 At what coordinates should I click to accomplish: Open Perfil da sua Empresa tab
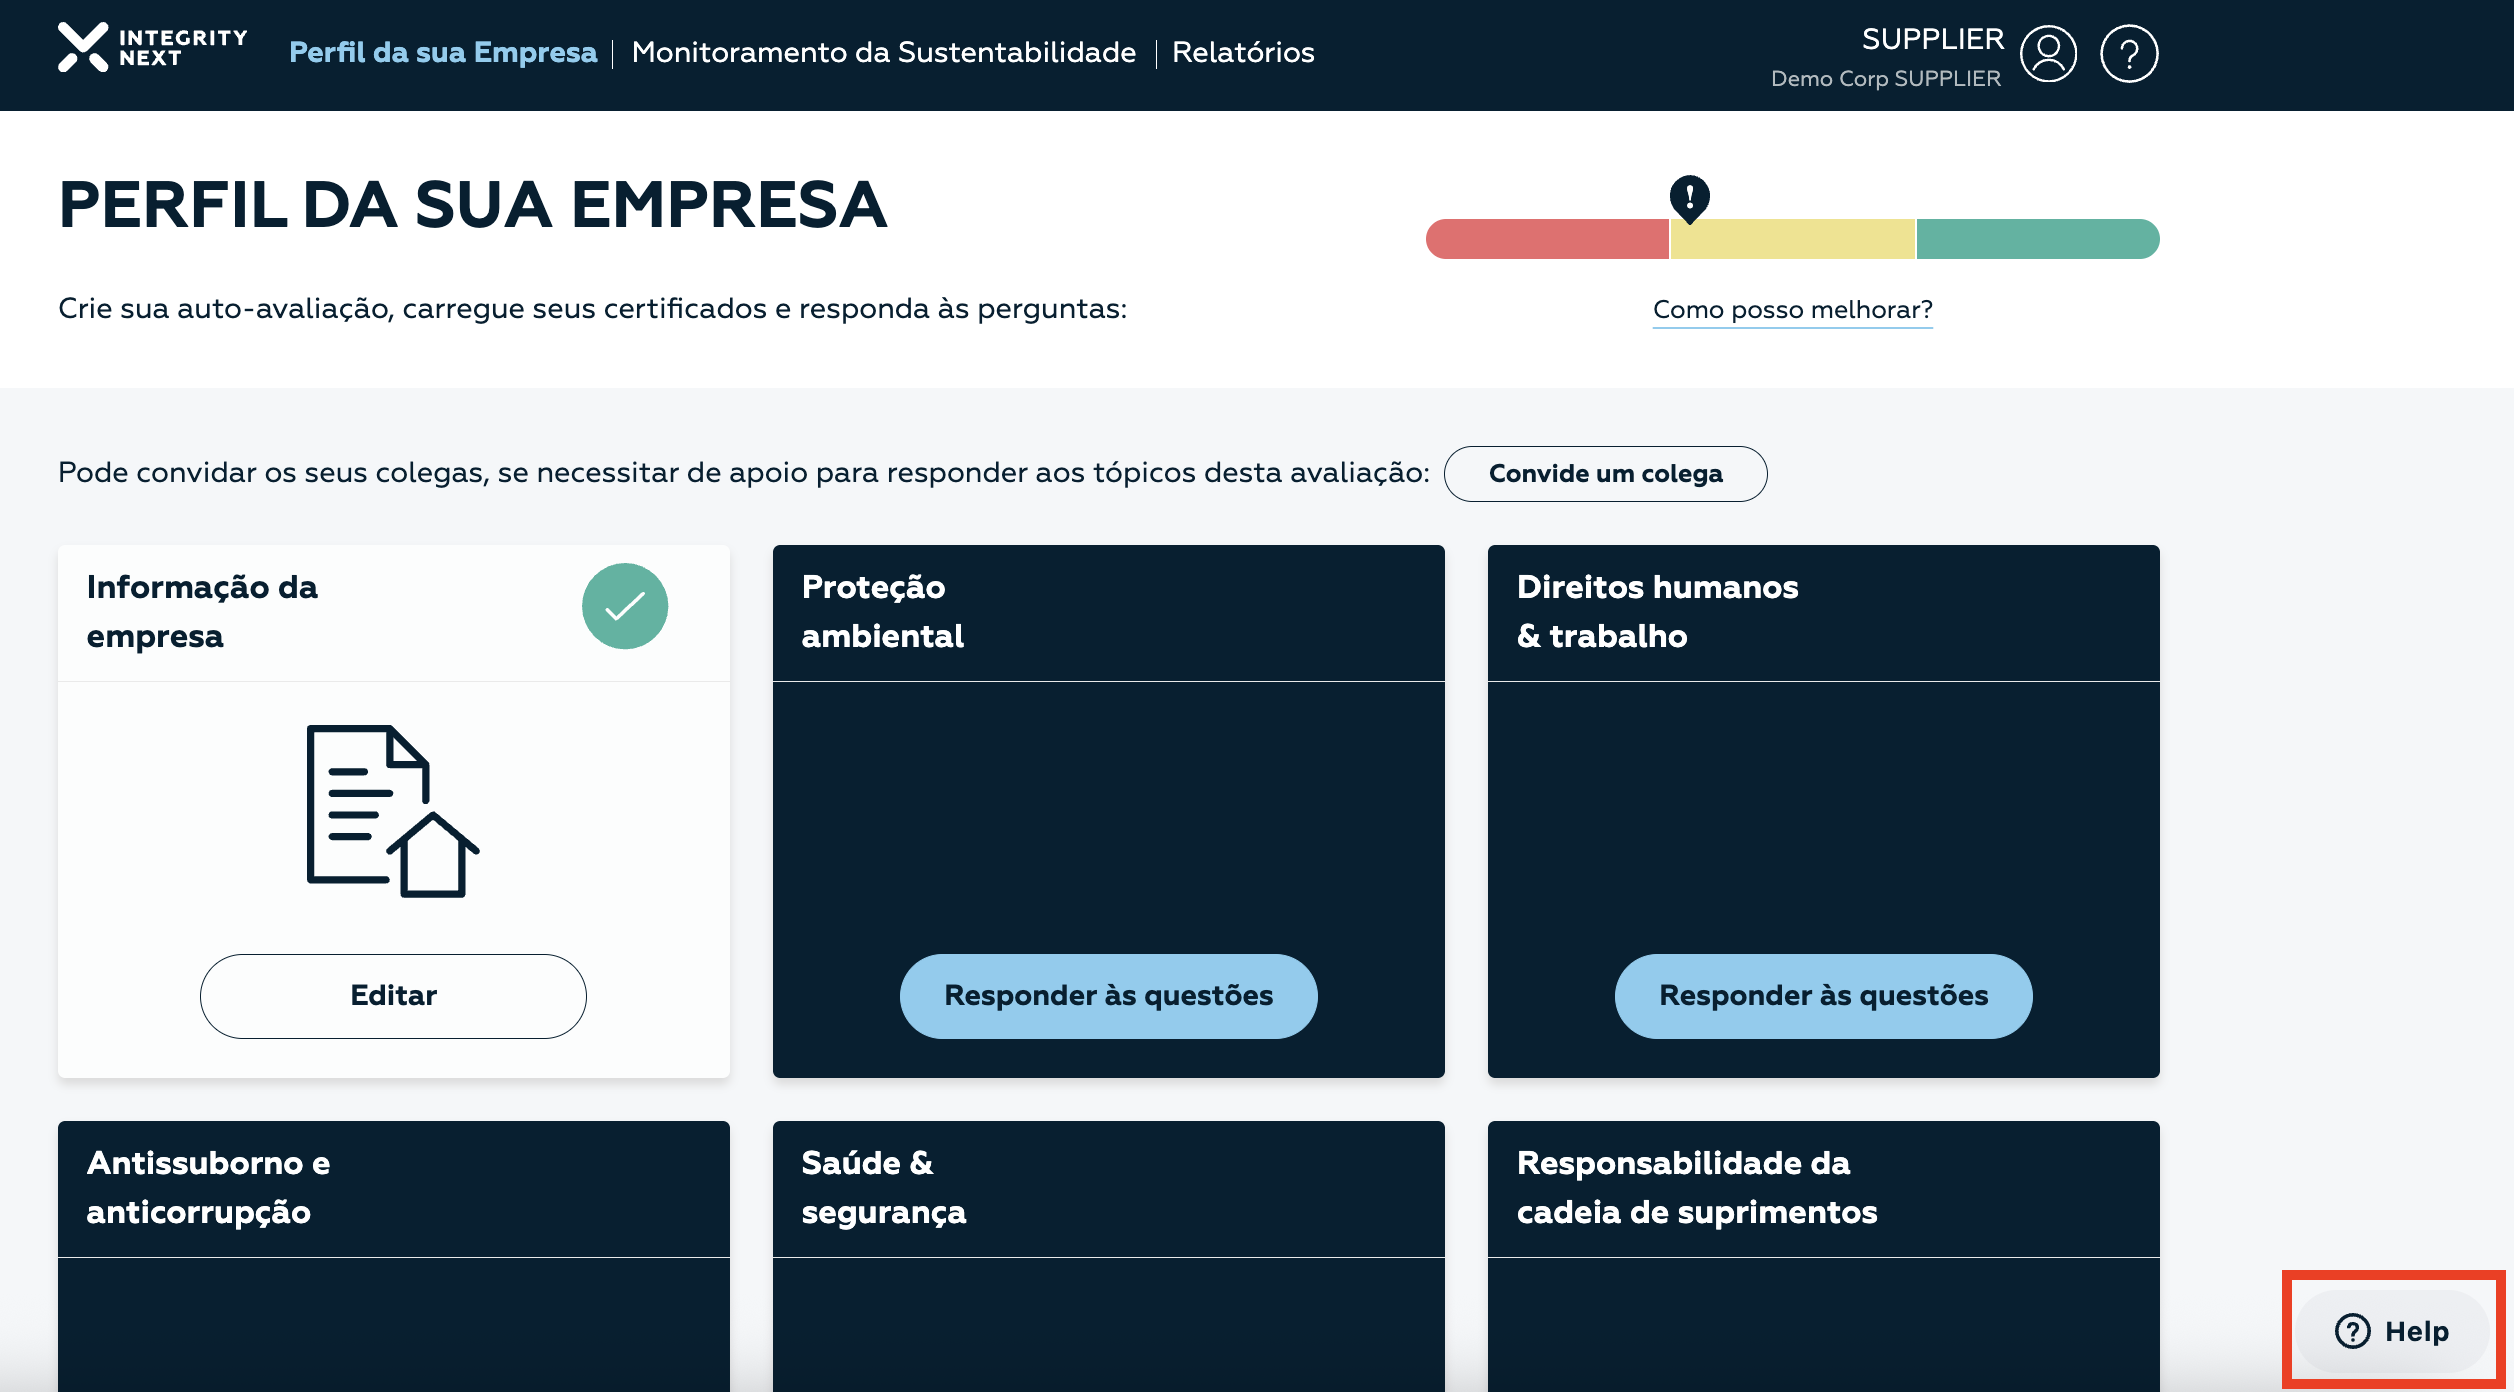(x=442, y=52)
